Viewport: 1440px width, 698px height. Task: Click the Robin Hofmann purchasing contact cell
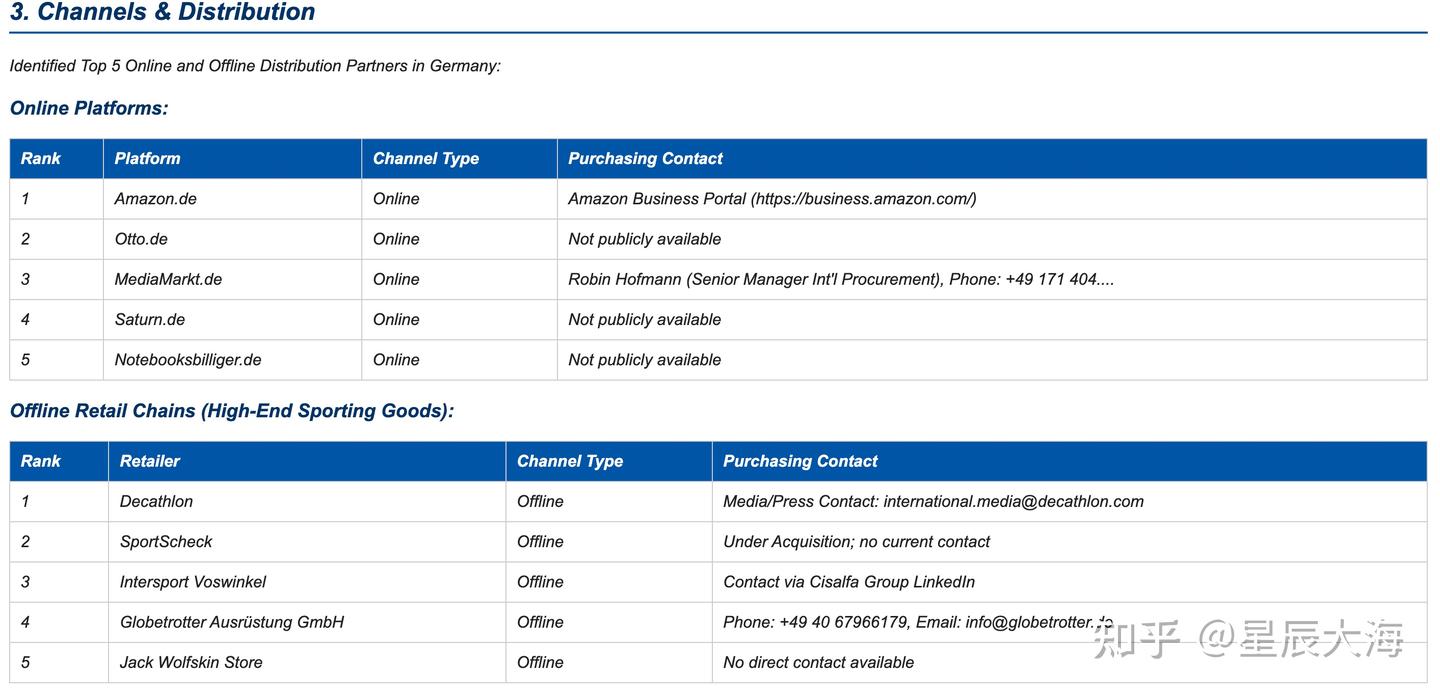point(840,279)
